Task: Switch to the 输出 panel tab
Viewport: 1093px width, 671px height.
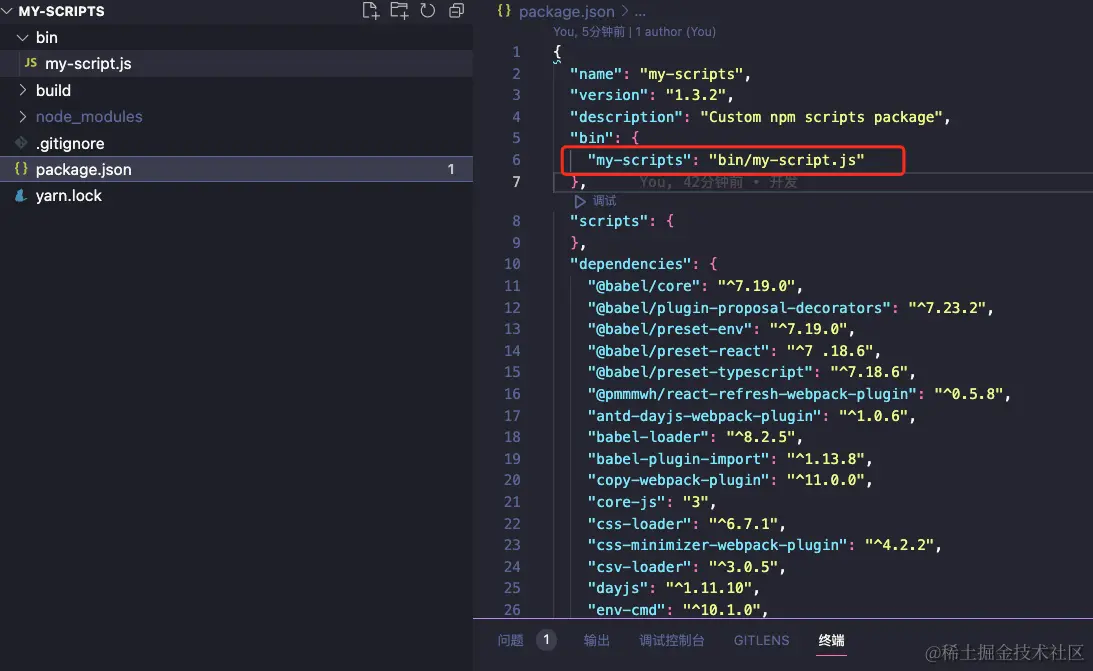Action: point(597,640)
